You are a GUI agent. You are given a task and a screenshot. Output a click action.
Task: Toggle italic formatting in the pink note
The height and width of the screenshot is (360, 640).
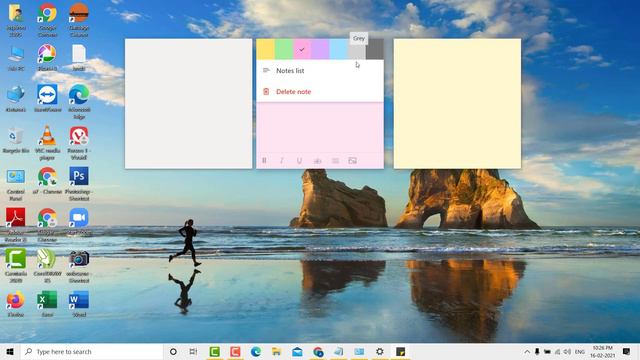(282, 161)
